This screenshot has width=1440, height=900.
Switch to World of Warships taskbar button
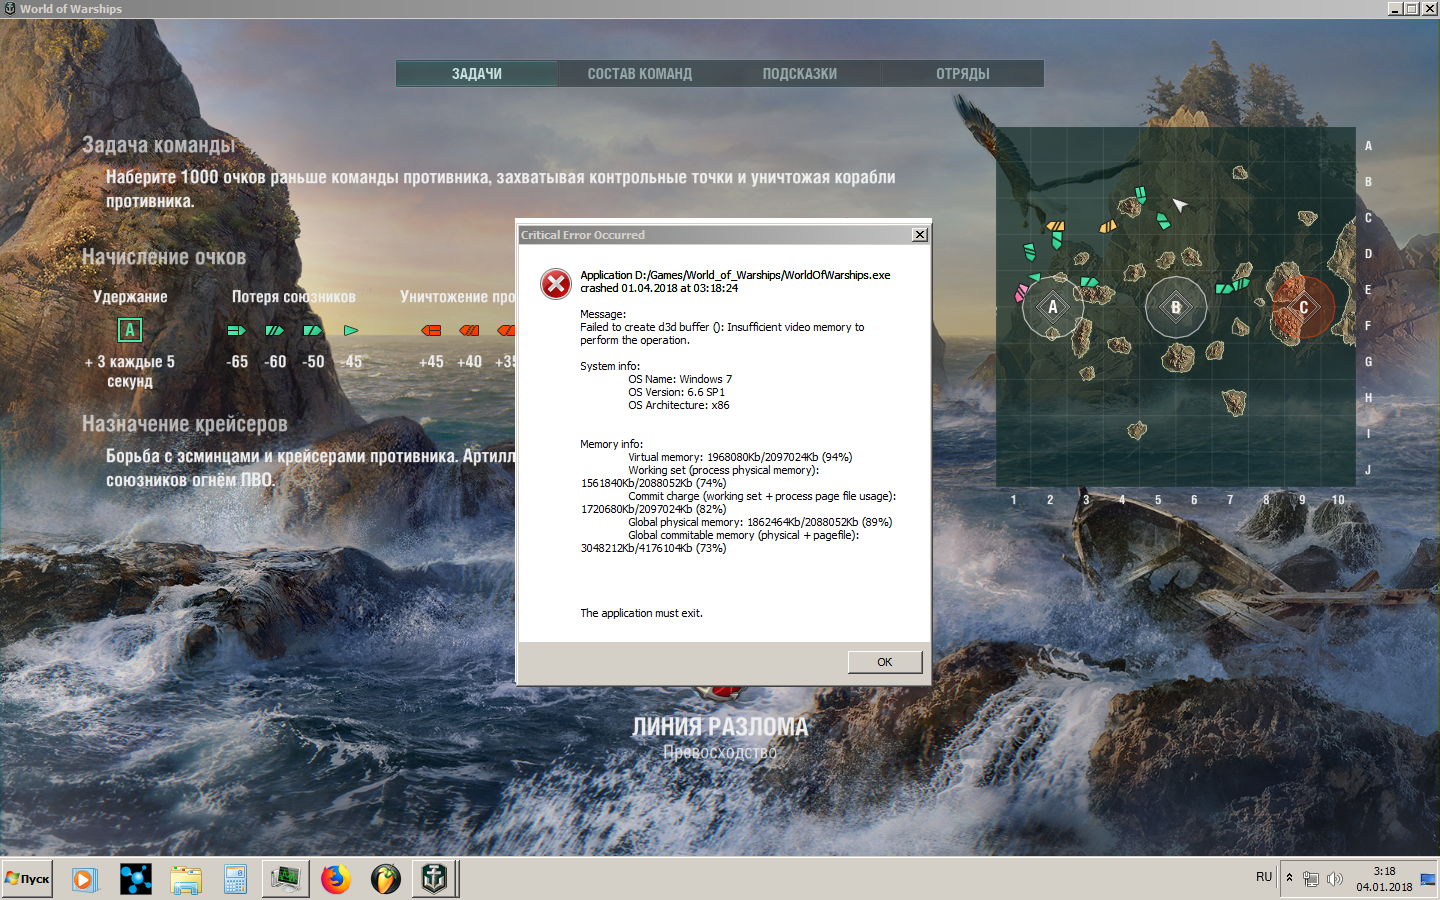434,879
